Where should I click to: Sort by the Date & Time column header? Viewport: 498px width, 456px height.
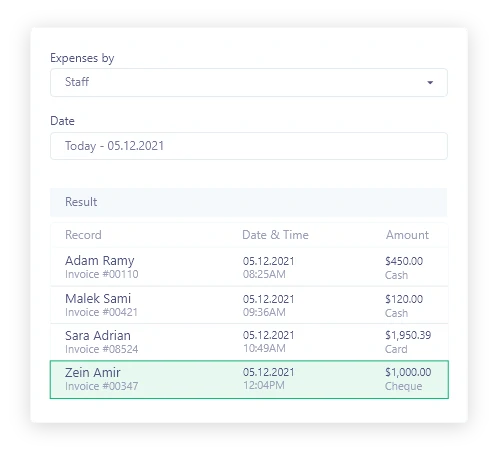[275, 235]
